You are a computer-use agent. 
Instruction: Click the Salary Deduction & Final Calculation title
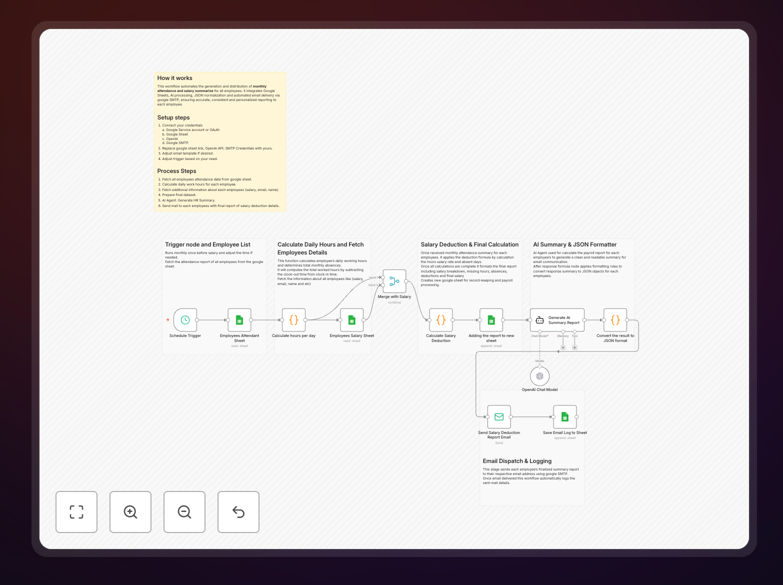click(469, 244)
